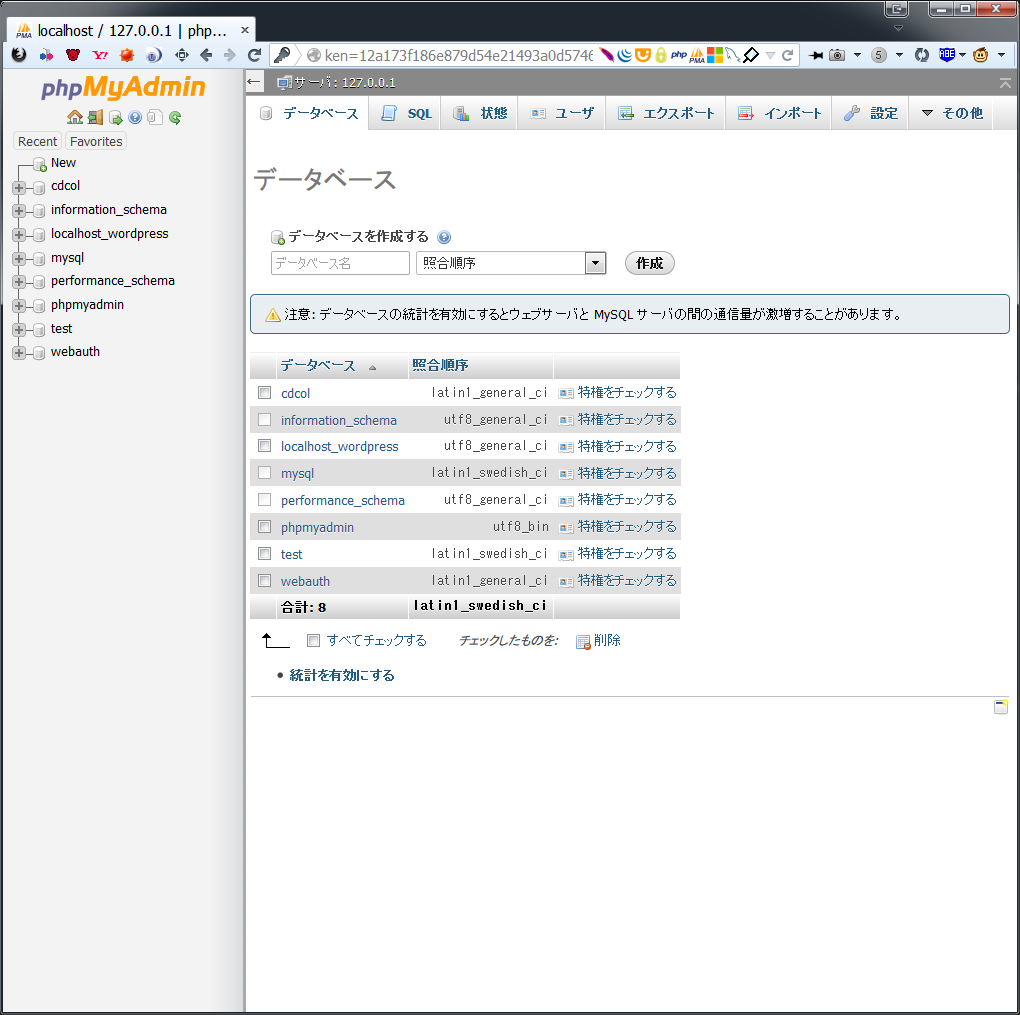Image resolution: width=1020 pixels, height=1015 pixels.
Task: Check privileges link for cdcol row
Action: [618, 392]
